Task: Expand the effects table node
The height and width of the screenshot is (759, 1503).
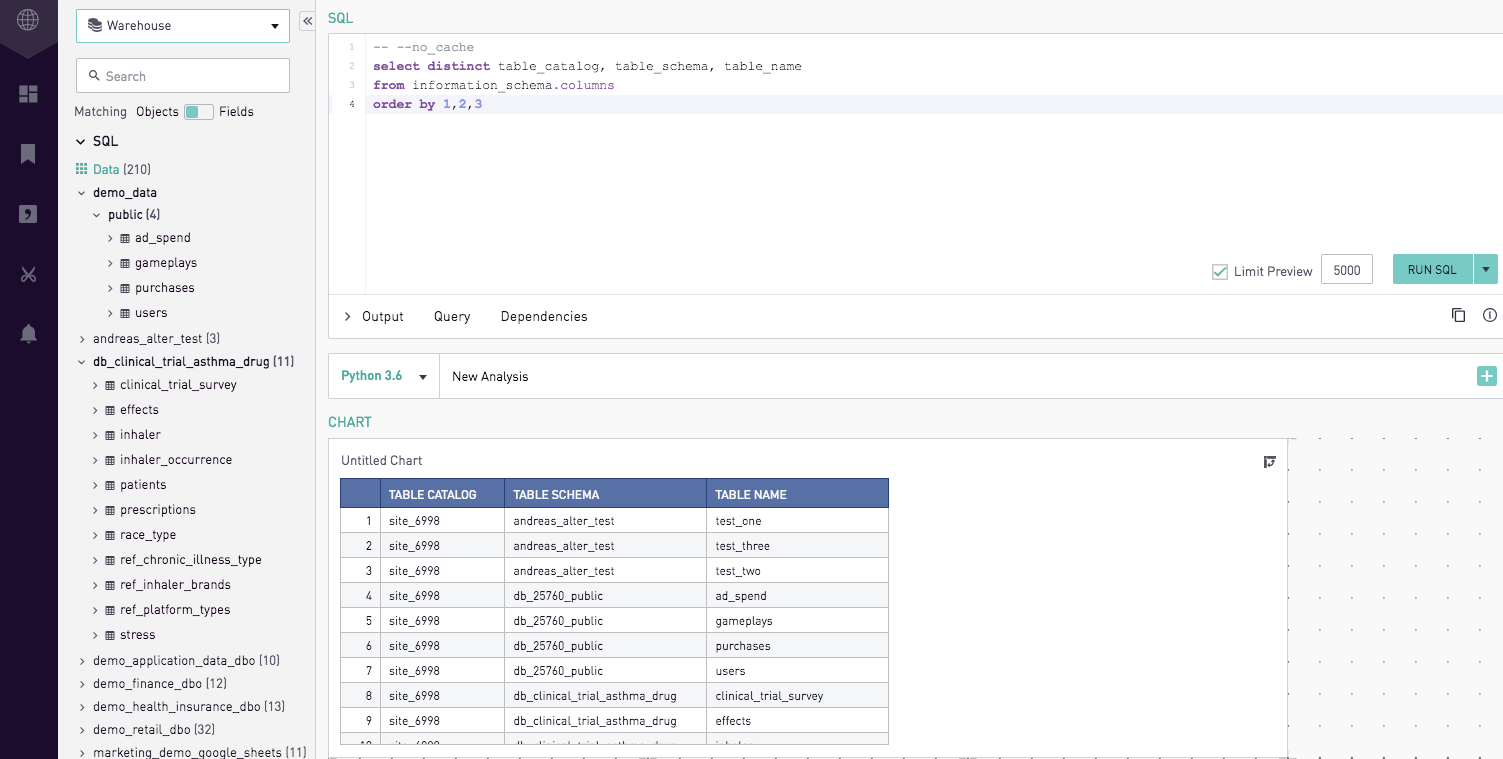Action: tap(96, 410)
